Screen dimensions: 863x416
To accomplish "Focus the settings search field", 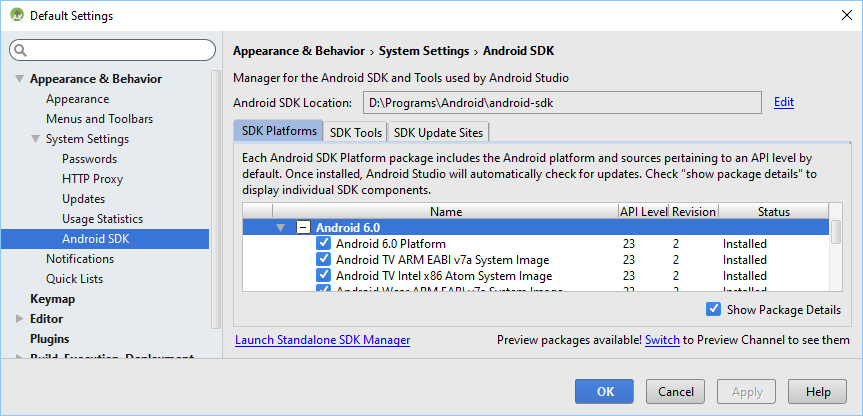I will (112, 50).
